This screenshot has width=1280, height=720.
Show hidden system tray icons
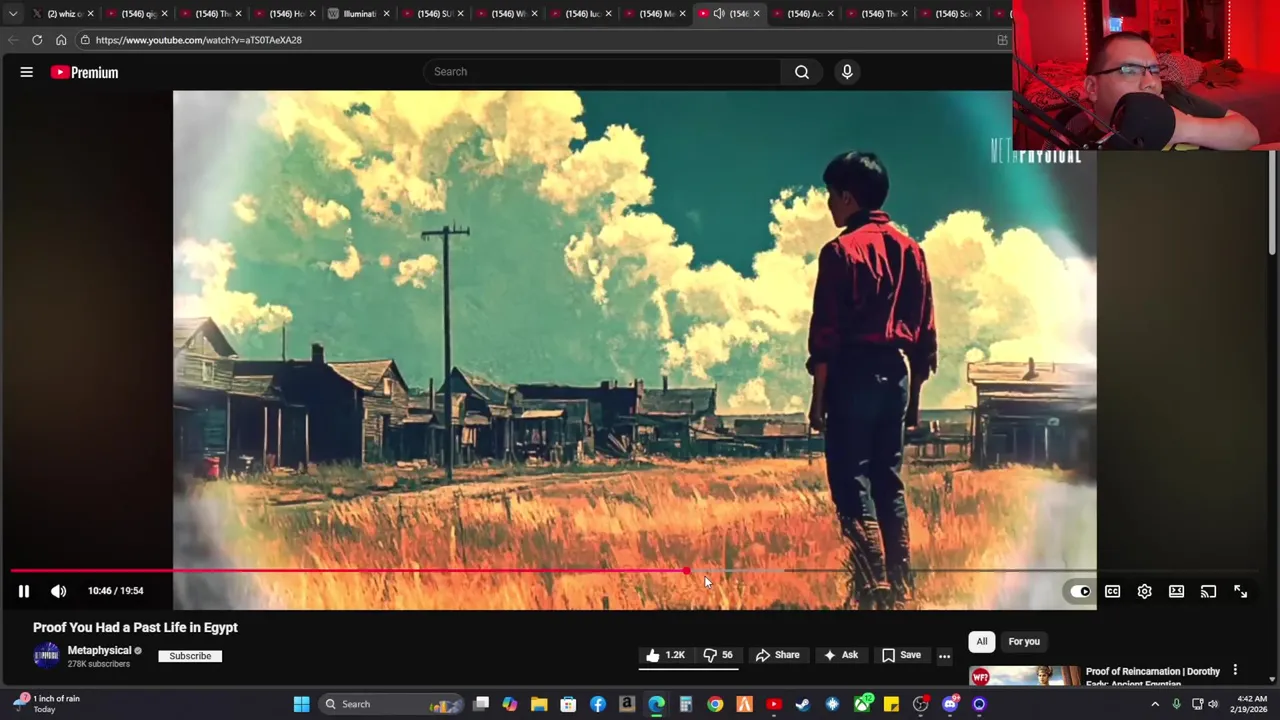[x=1155, y=704]
